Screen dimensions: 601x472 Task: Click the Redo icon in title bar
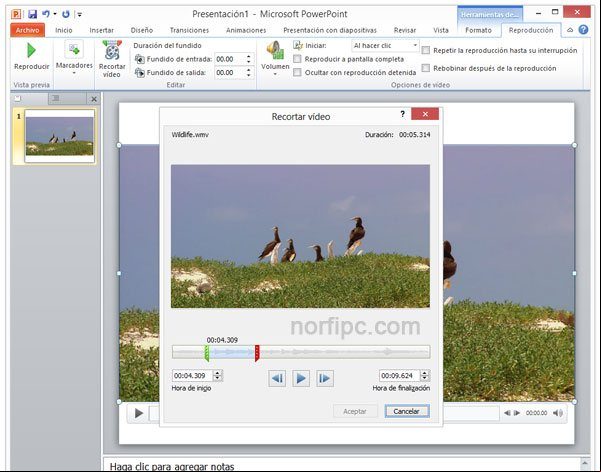(x=66, y=14)
